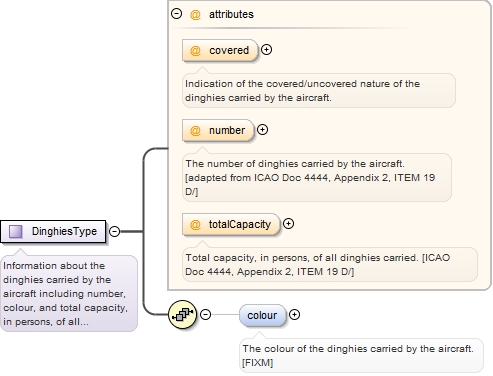The width and height of the screenshot is (493, 376).
Task: Click the @ icon on covered
Action: [x=195, y=50]
